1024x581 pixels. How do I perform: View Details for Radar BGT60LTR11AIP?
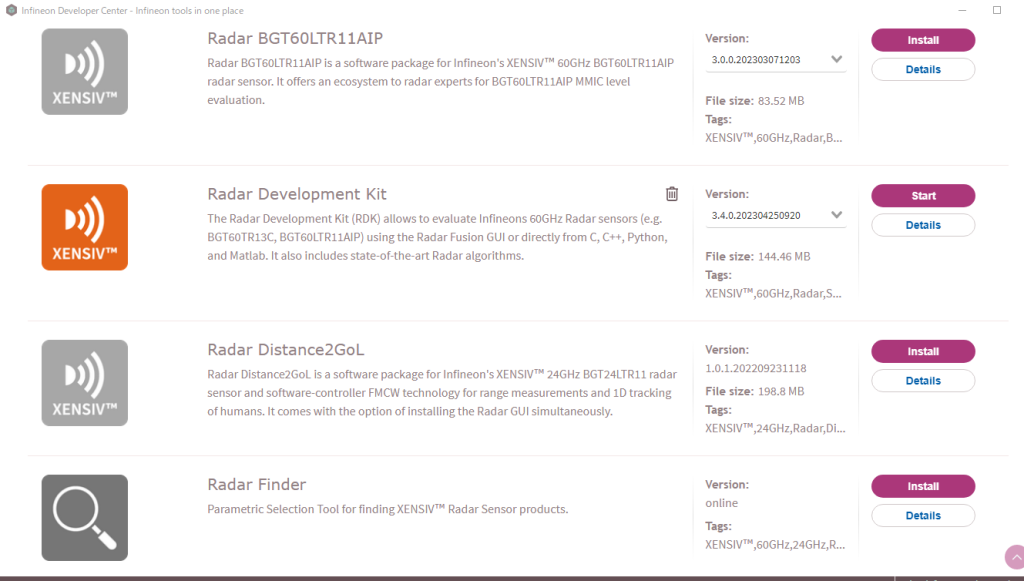point(923,70)
